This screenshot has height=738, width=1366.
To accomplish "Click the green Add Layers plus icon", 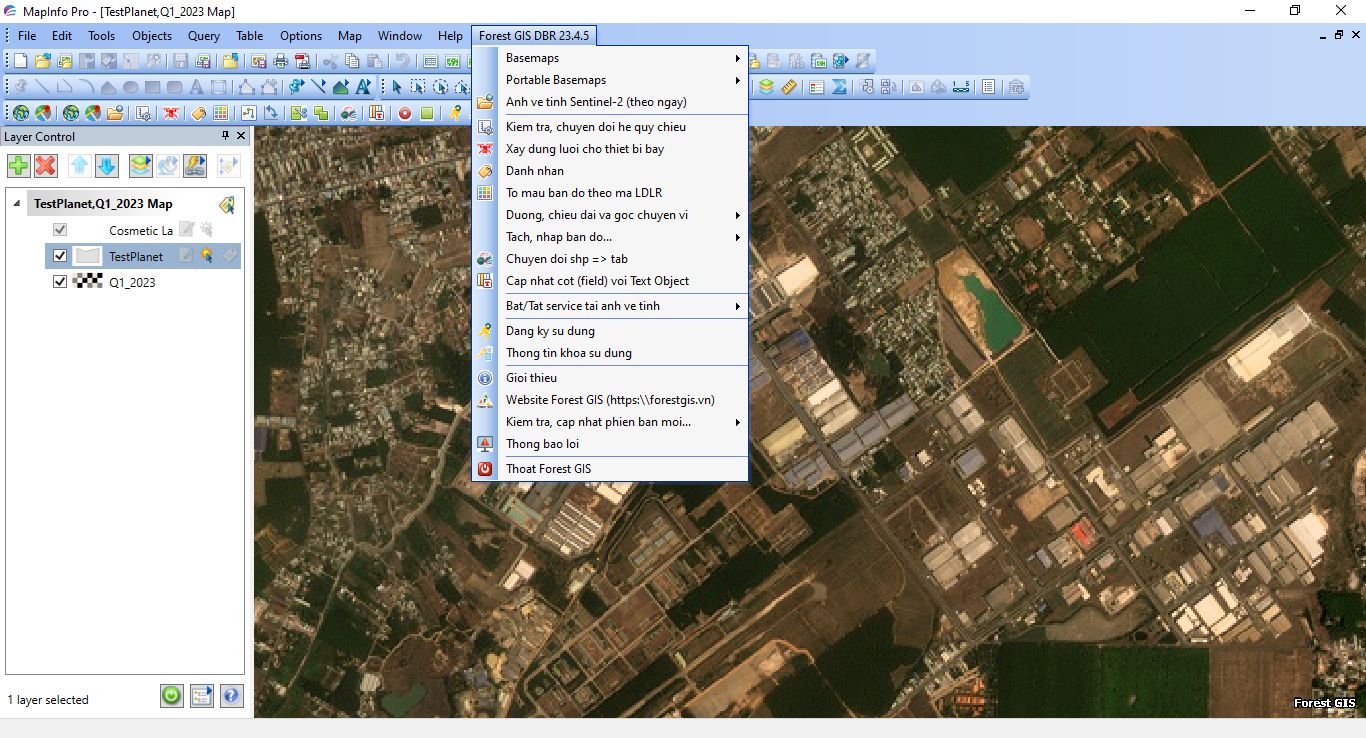I will (x=19, y=166).
